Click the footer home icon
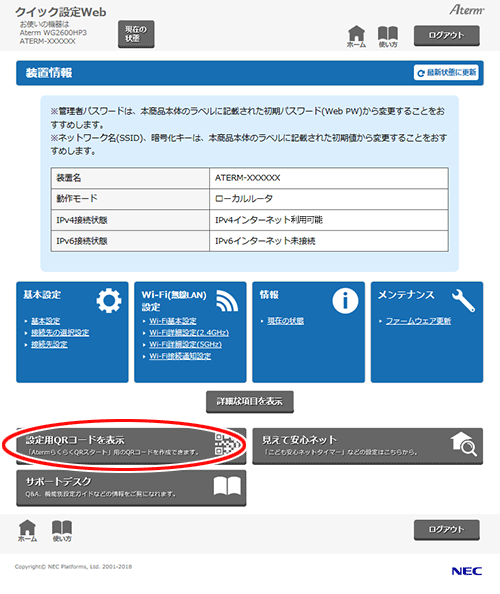500x594 pixels. 27,531
